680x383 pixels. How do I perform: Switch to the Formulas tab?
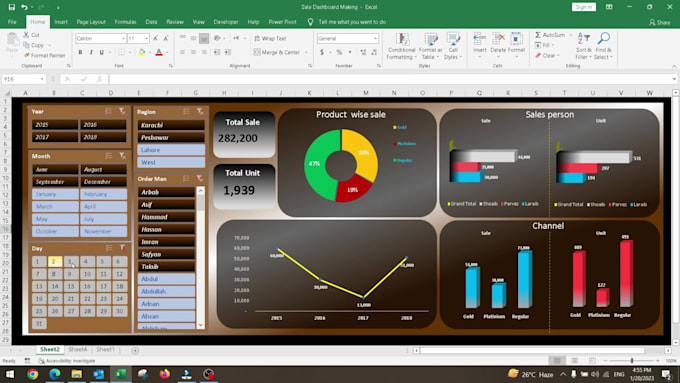(125, 22)
